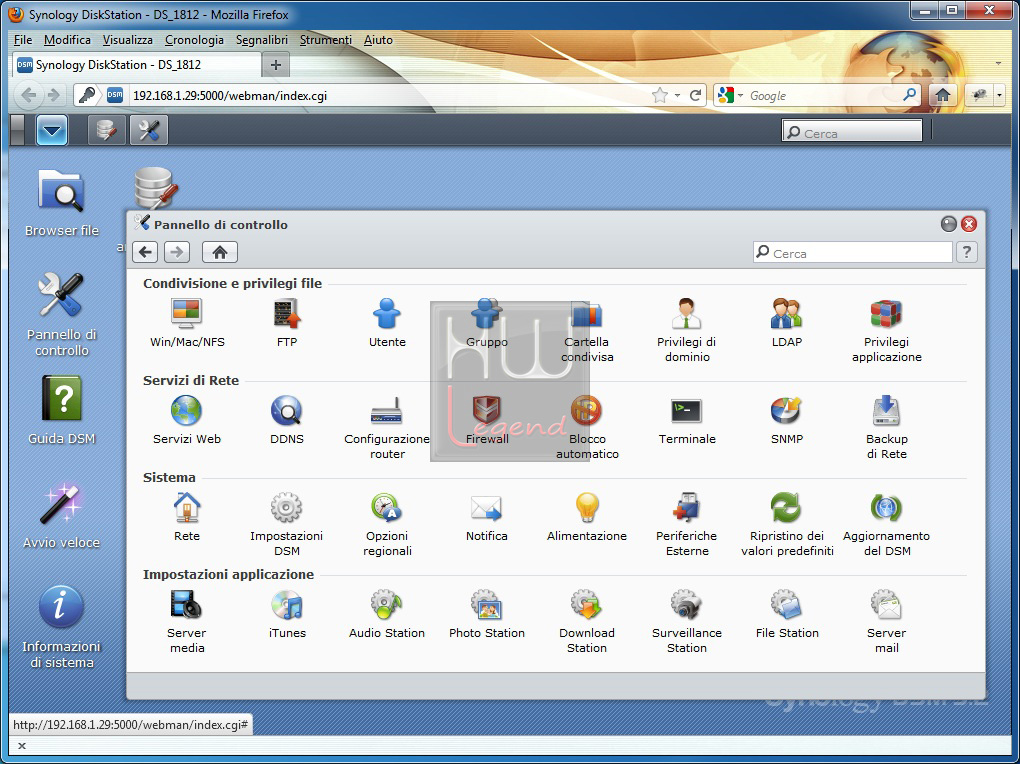Click the Firefox address bar URL
1020x764 pixels.
[230, 96]
